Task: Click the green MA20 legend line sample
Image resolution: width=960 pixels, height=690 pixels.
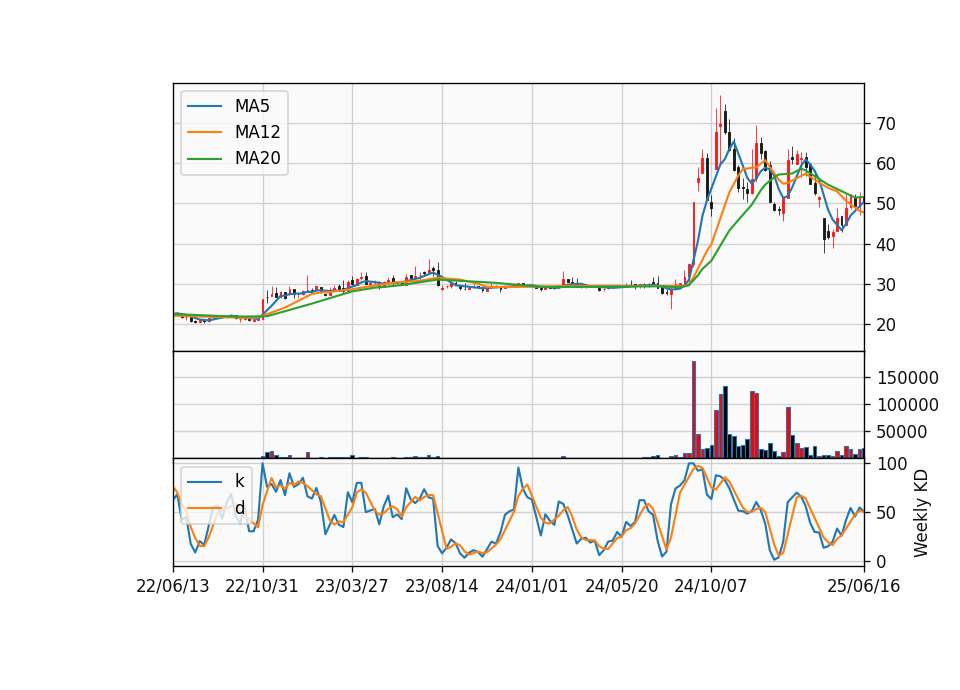Action: pyautogui.click(x=204, y=158)
